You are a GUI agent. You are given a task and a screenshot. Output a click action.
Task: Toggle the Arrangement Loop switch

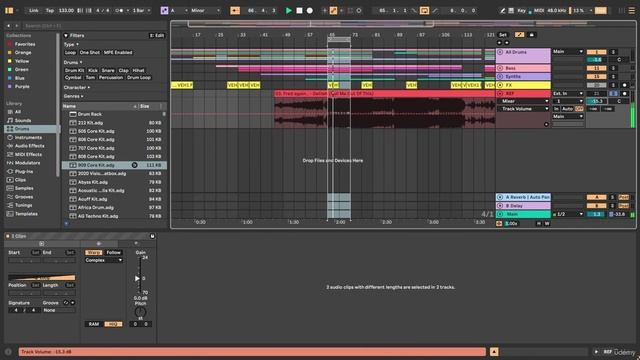pyautogui.click(x=424, y=11)
